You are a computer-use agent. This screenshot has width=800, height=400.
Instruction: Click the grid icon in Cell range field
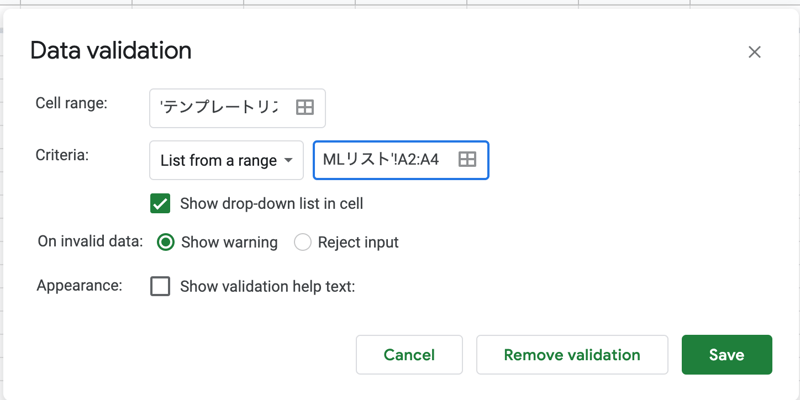point(305,108)
